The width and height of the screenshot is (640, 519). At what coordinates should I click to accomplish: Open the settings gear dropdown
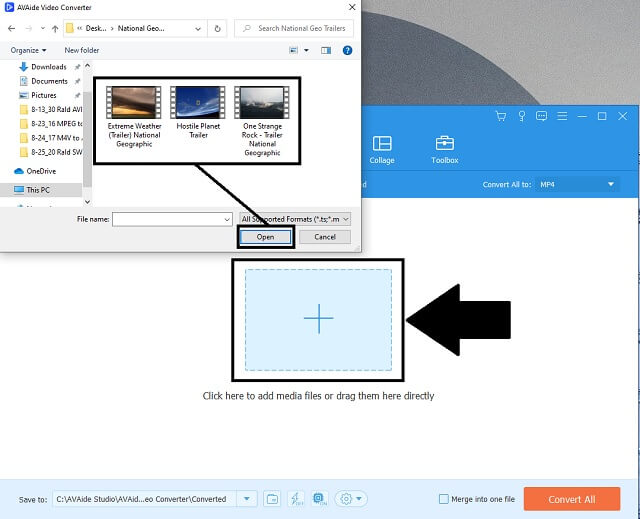[x=351, y=499]
